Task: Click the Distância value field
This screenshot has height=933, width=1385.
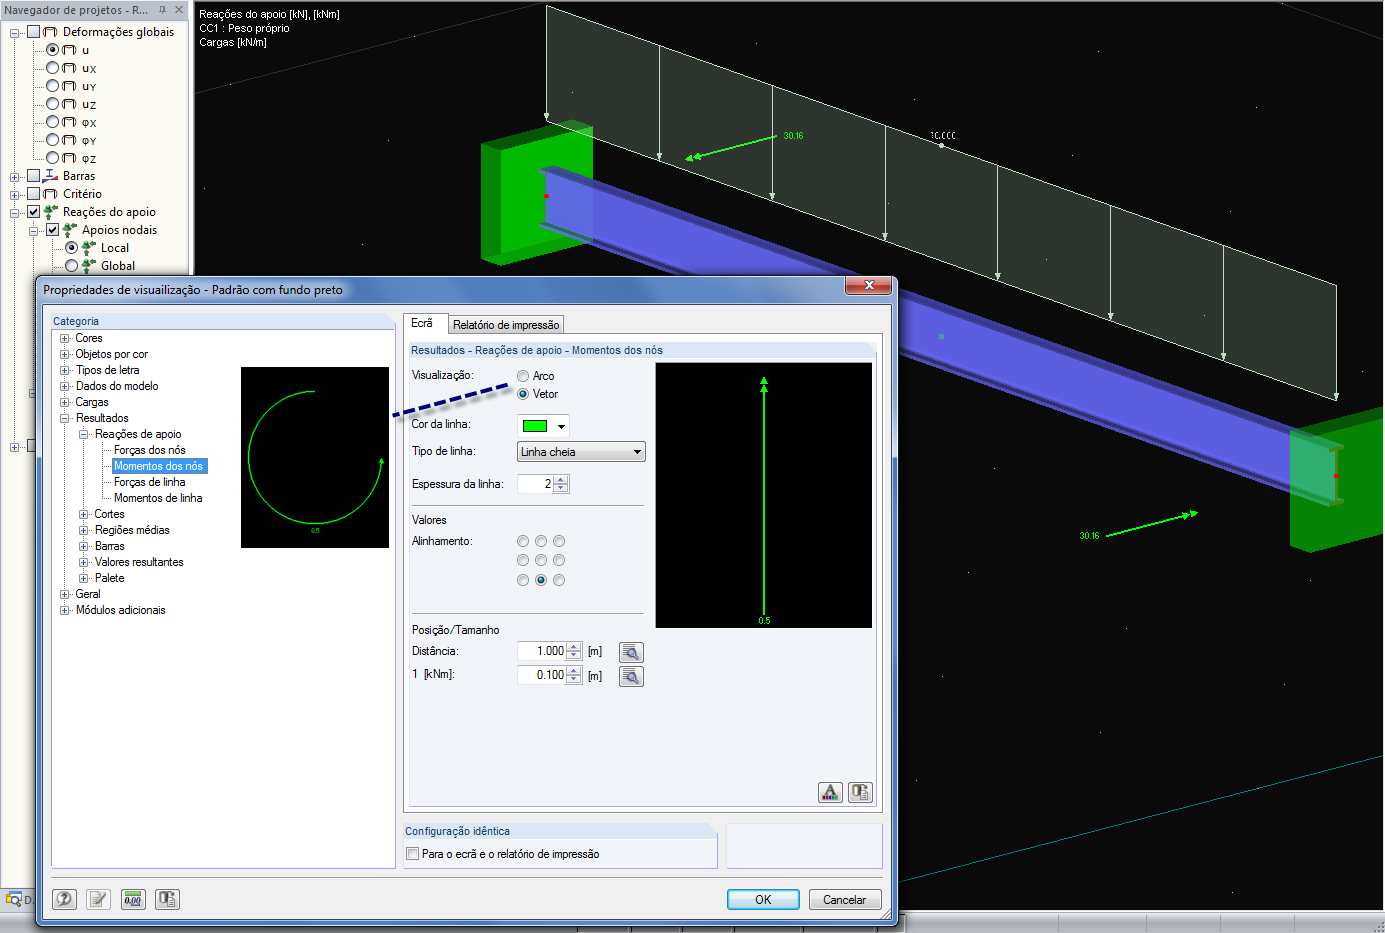Action: click(542, 651)
